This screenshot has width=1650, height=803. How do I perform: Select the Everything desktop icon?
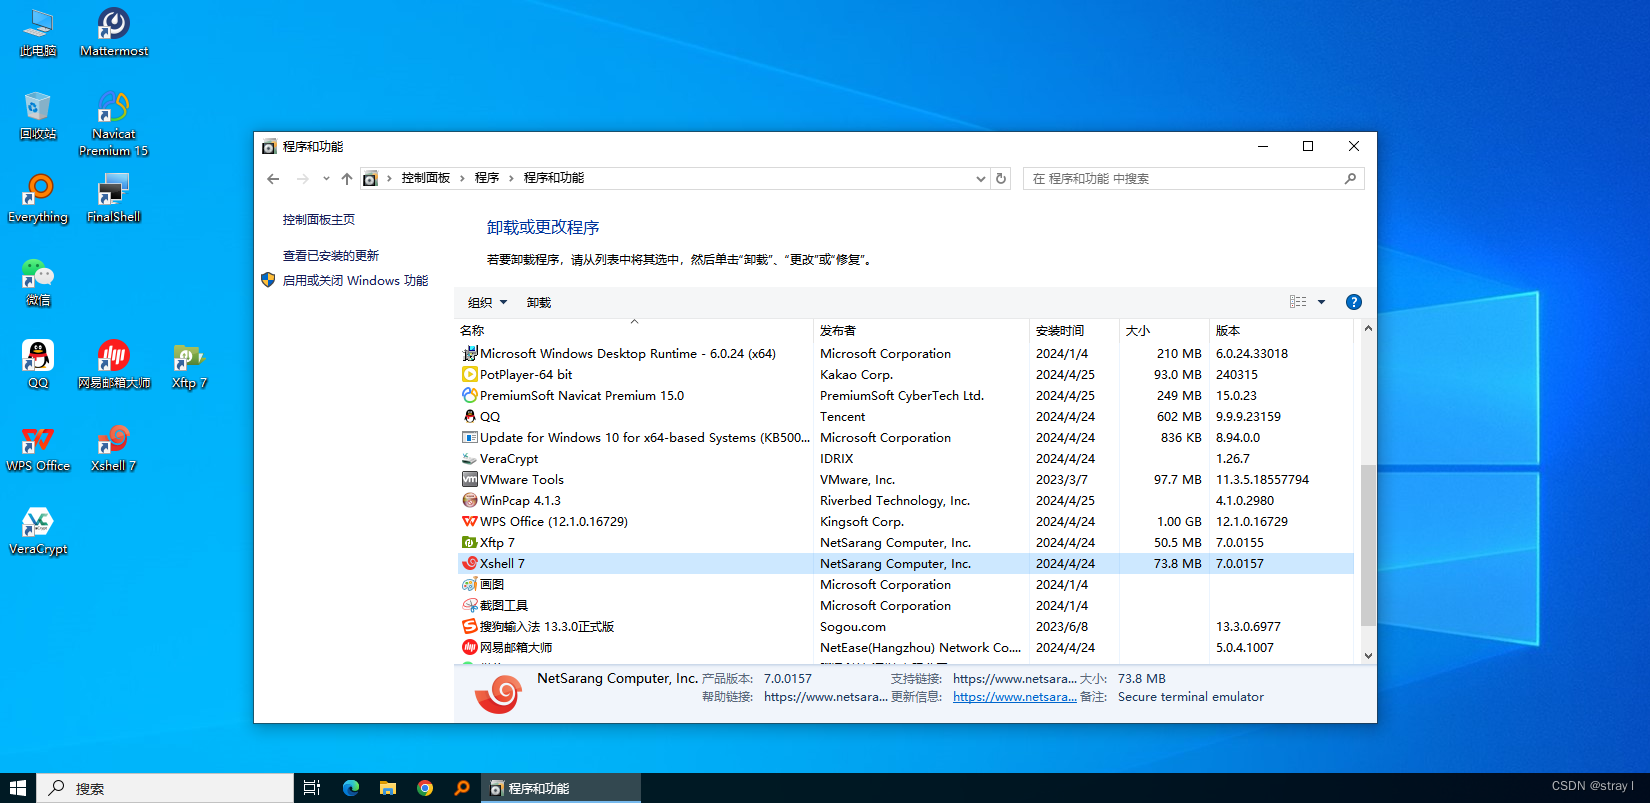click(x=38, y=198)
